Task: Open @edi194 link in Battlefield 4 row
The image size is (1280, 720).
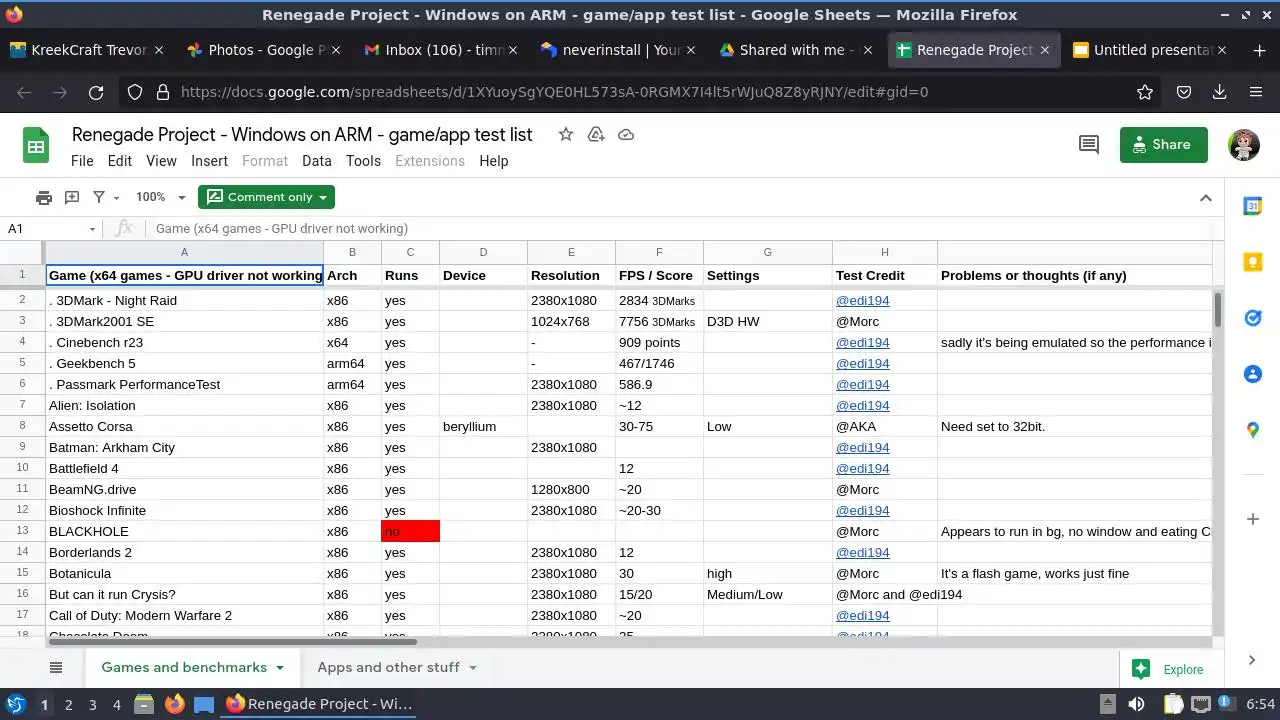Action: pyautogui.click(x=862, y=469)
